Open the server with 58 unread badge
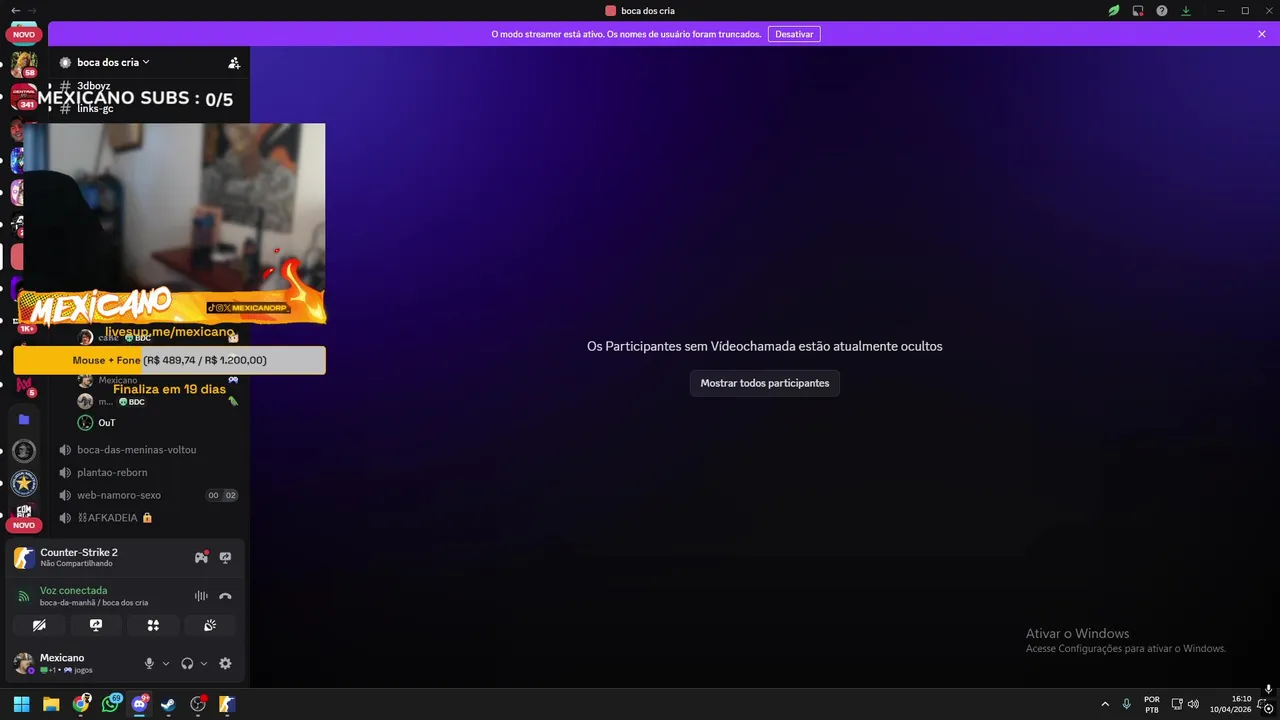The height and width of the screenshot is (720, 1280). 24,64
